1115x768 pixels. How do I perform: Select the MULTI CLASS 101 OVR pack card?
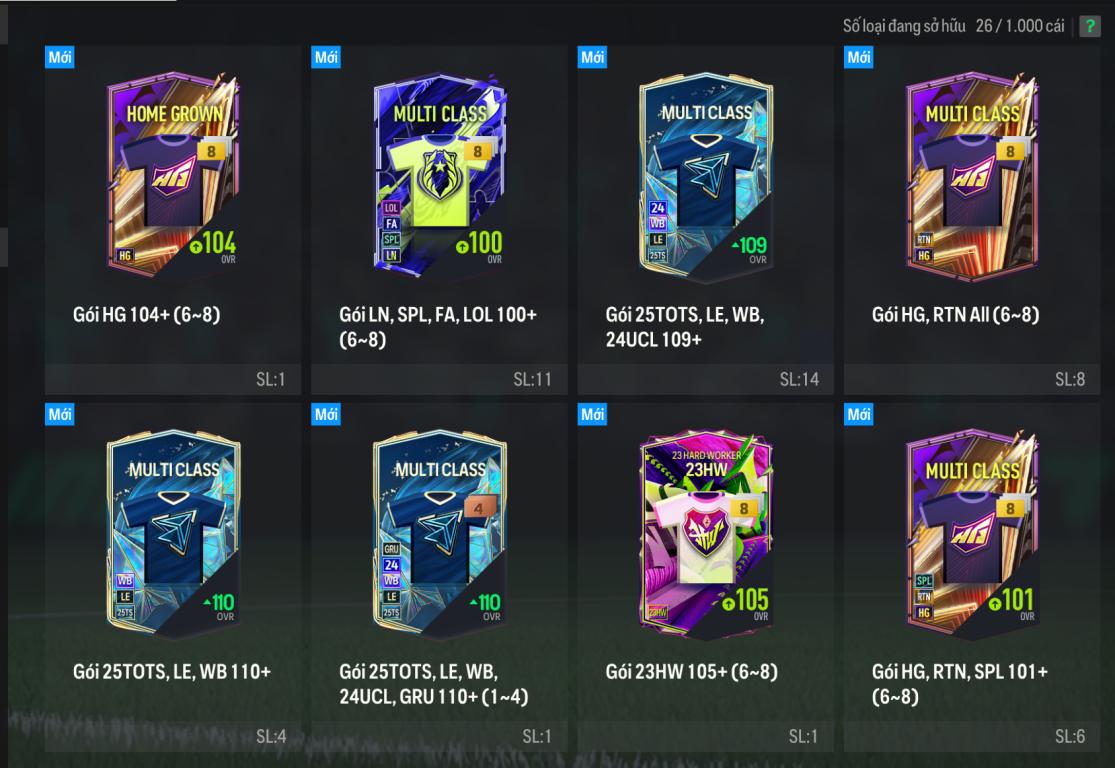972,533
